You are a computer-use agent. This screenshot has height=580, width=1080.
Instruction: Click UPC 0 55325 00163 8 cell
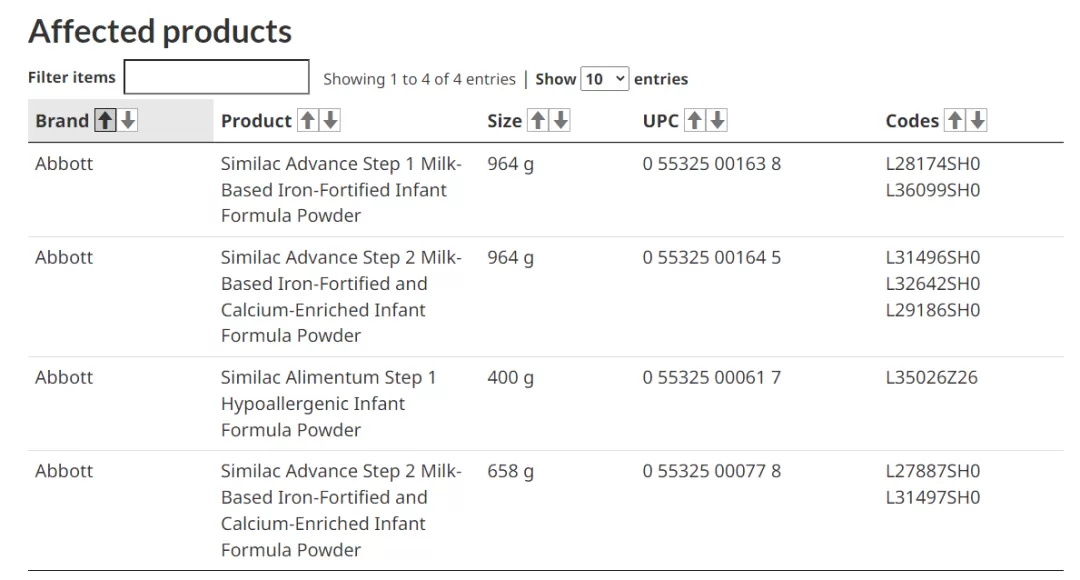click(x=712, y=164)
